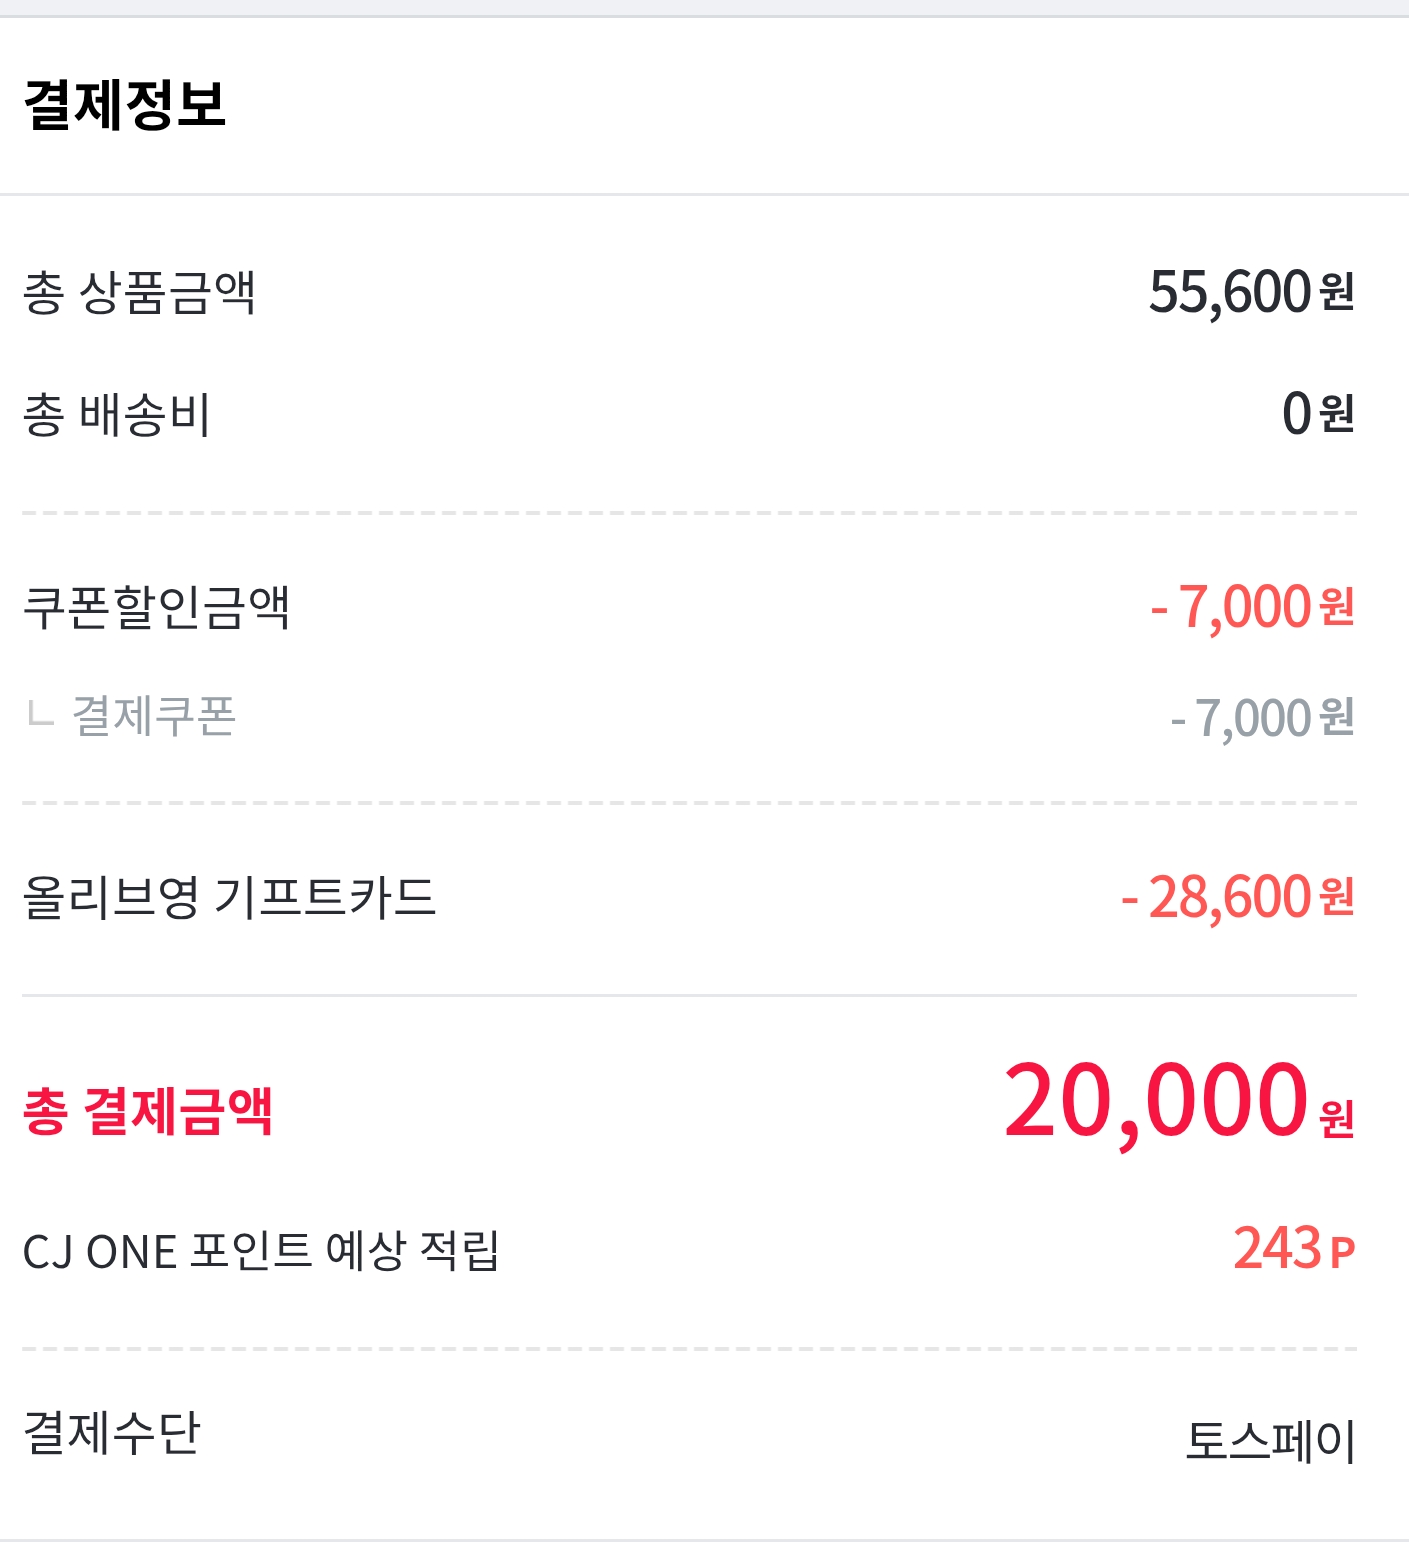Click the red -7,000원 coupon discount amount
The width and height of the screenshot is (1409, 1550).
1252,607
